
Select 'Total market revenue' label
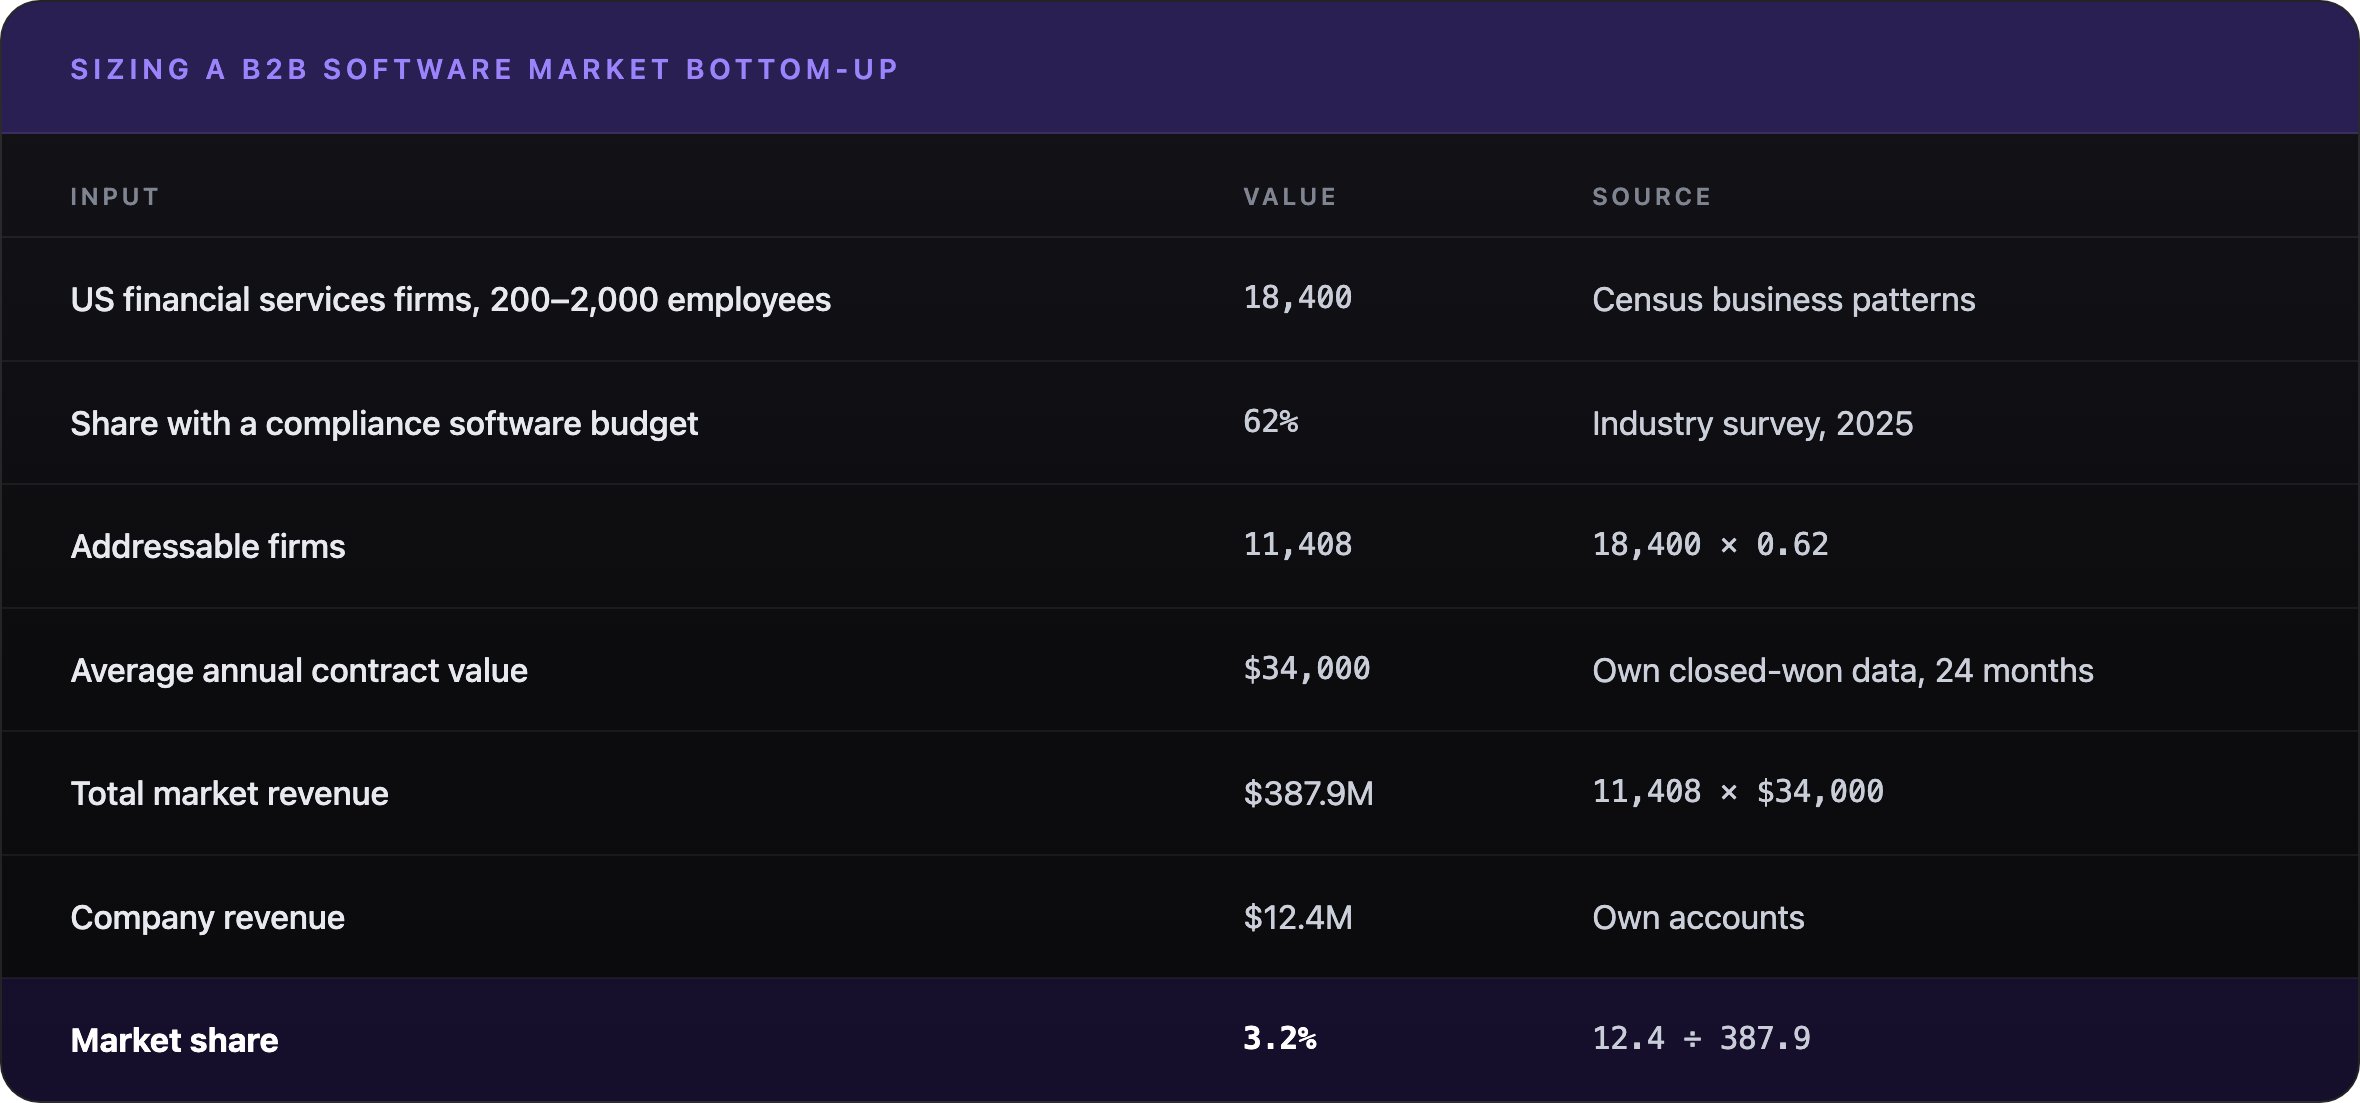click(x=229, y=794)
